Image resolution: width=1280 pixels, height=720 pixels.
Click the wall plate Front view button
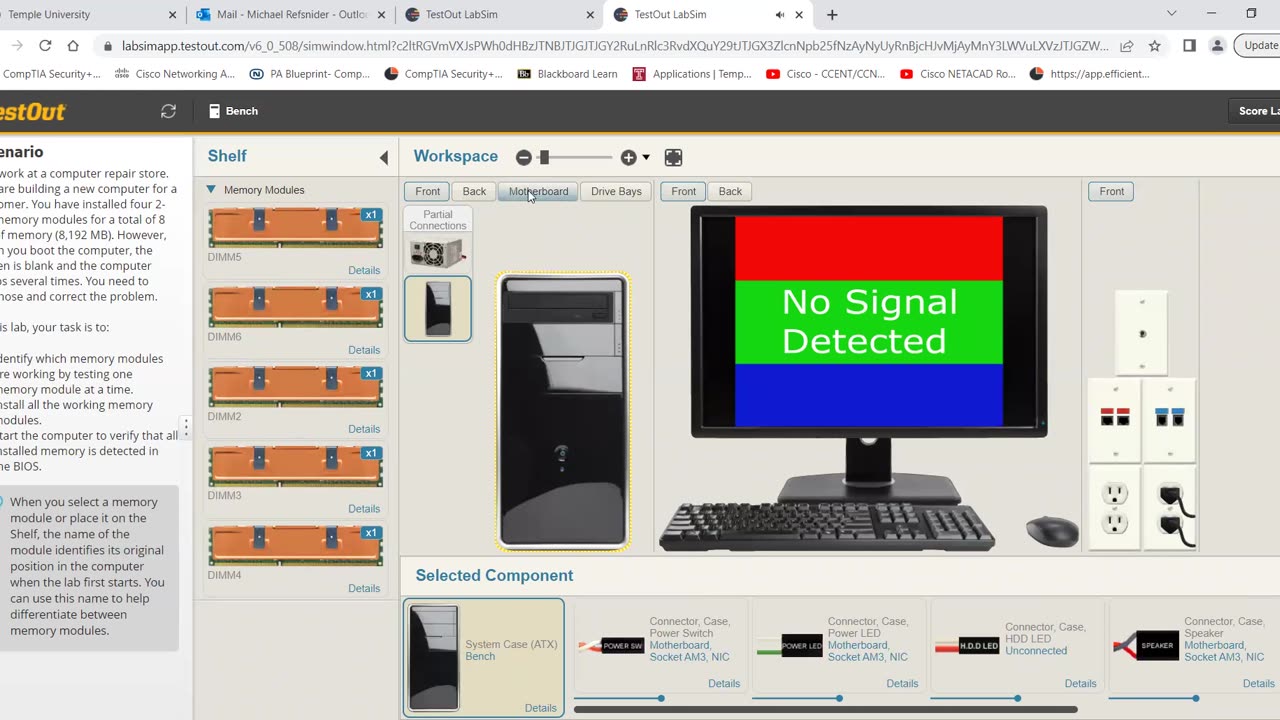[1111, 191]
